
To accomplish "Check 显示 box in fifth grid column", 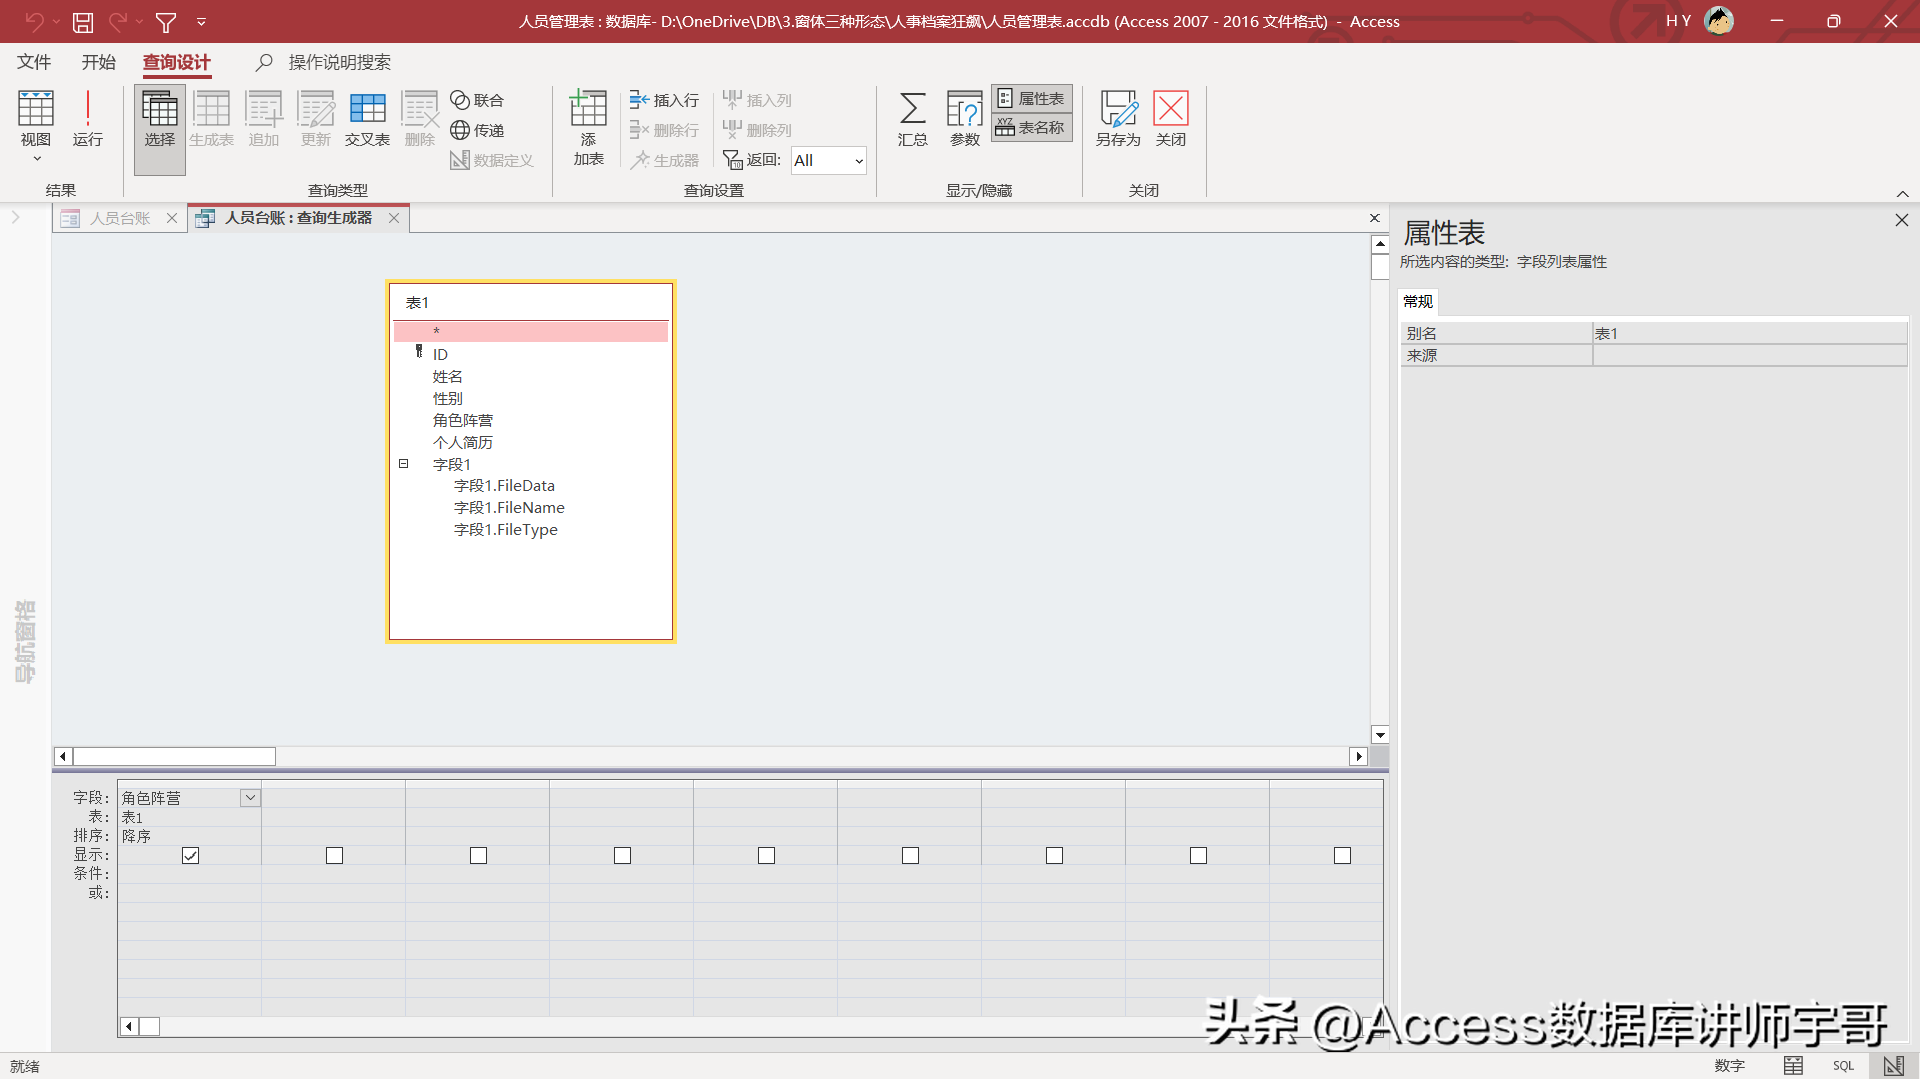I will (766, 856).
